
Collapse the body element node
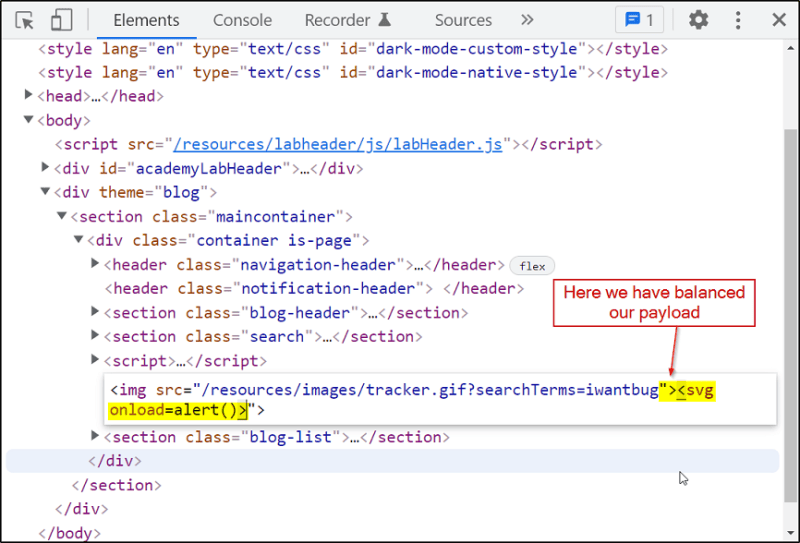[x=29, y=119]
